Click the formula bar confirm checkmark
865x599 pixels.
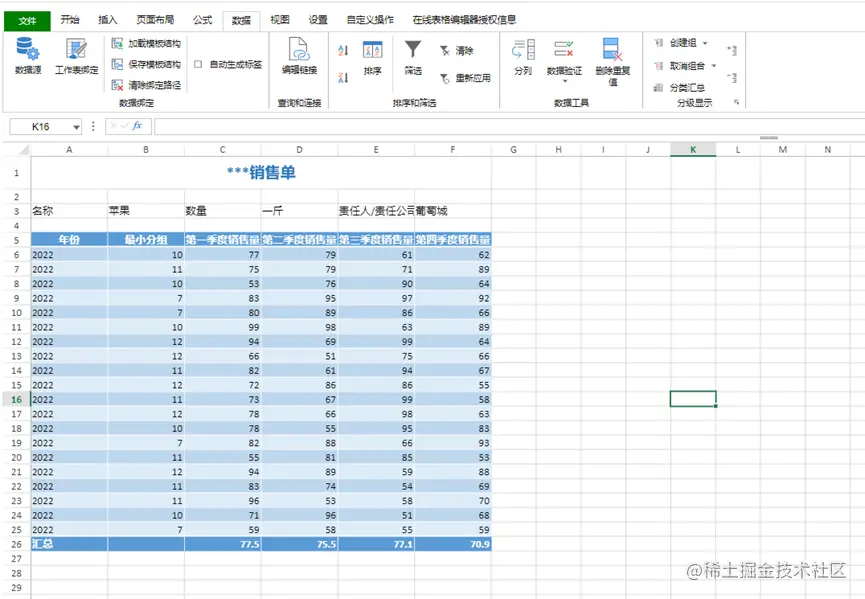125,126
